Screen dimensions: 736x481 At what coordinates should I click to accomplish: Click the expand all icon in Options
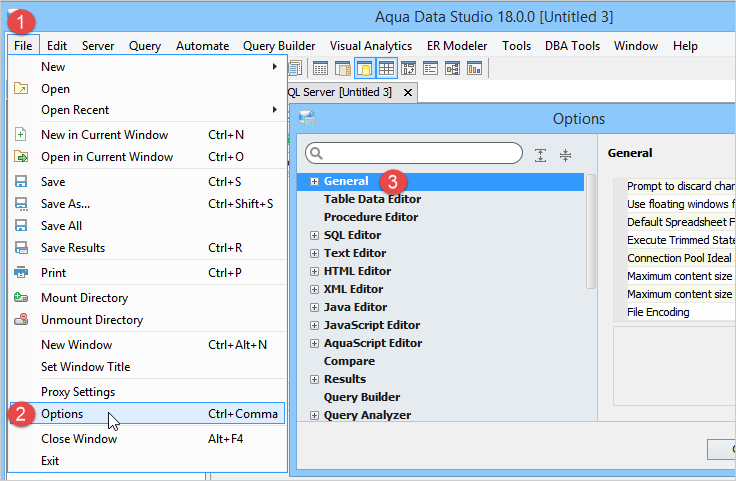coord(541,154)
